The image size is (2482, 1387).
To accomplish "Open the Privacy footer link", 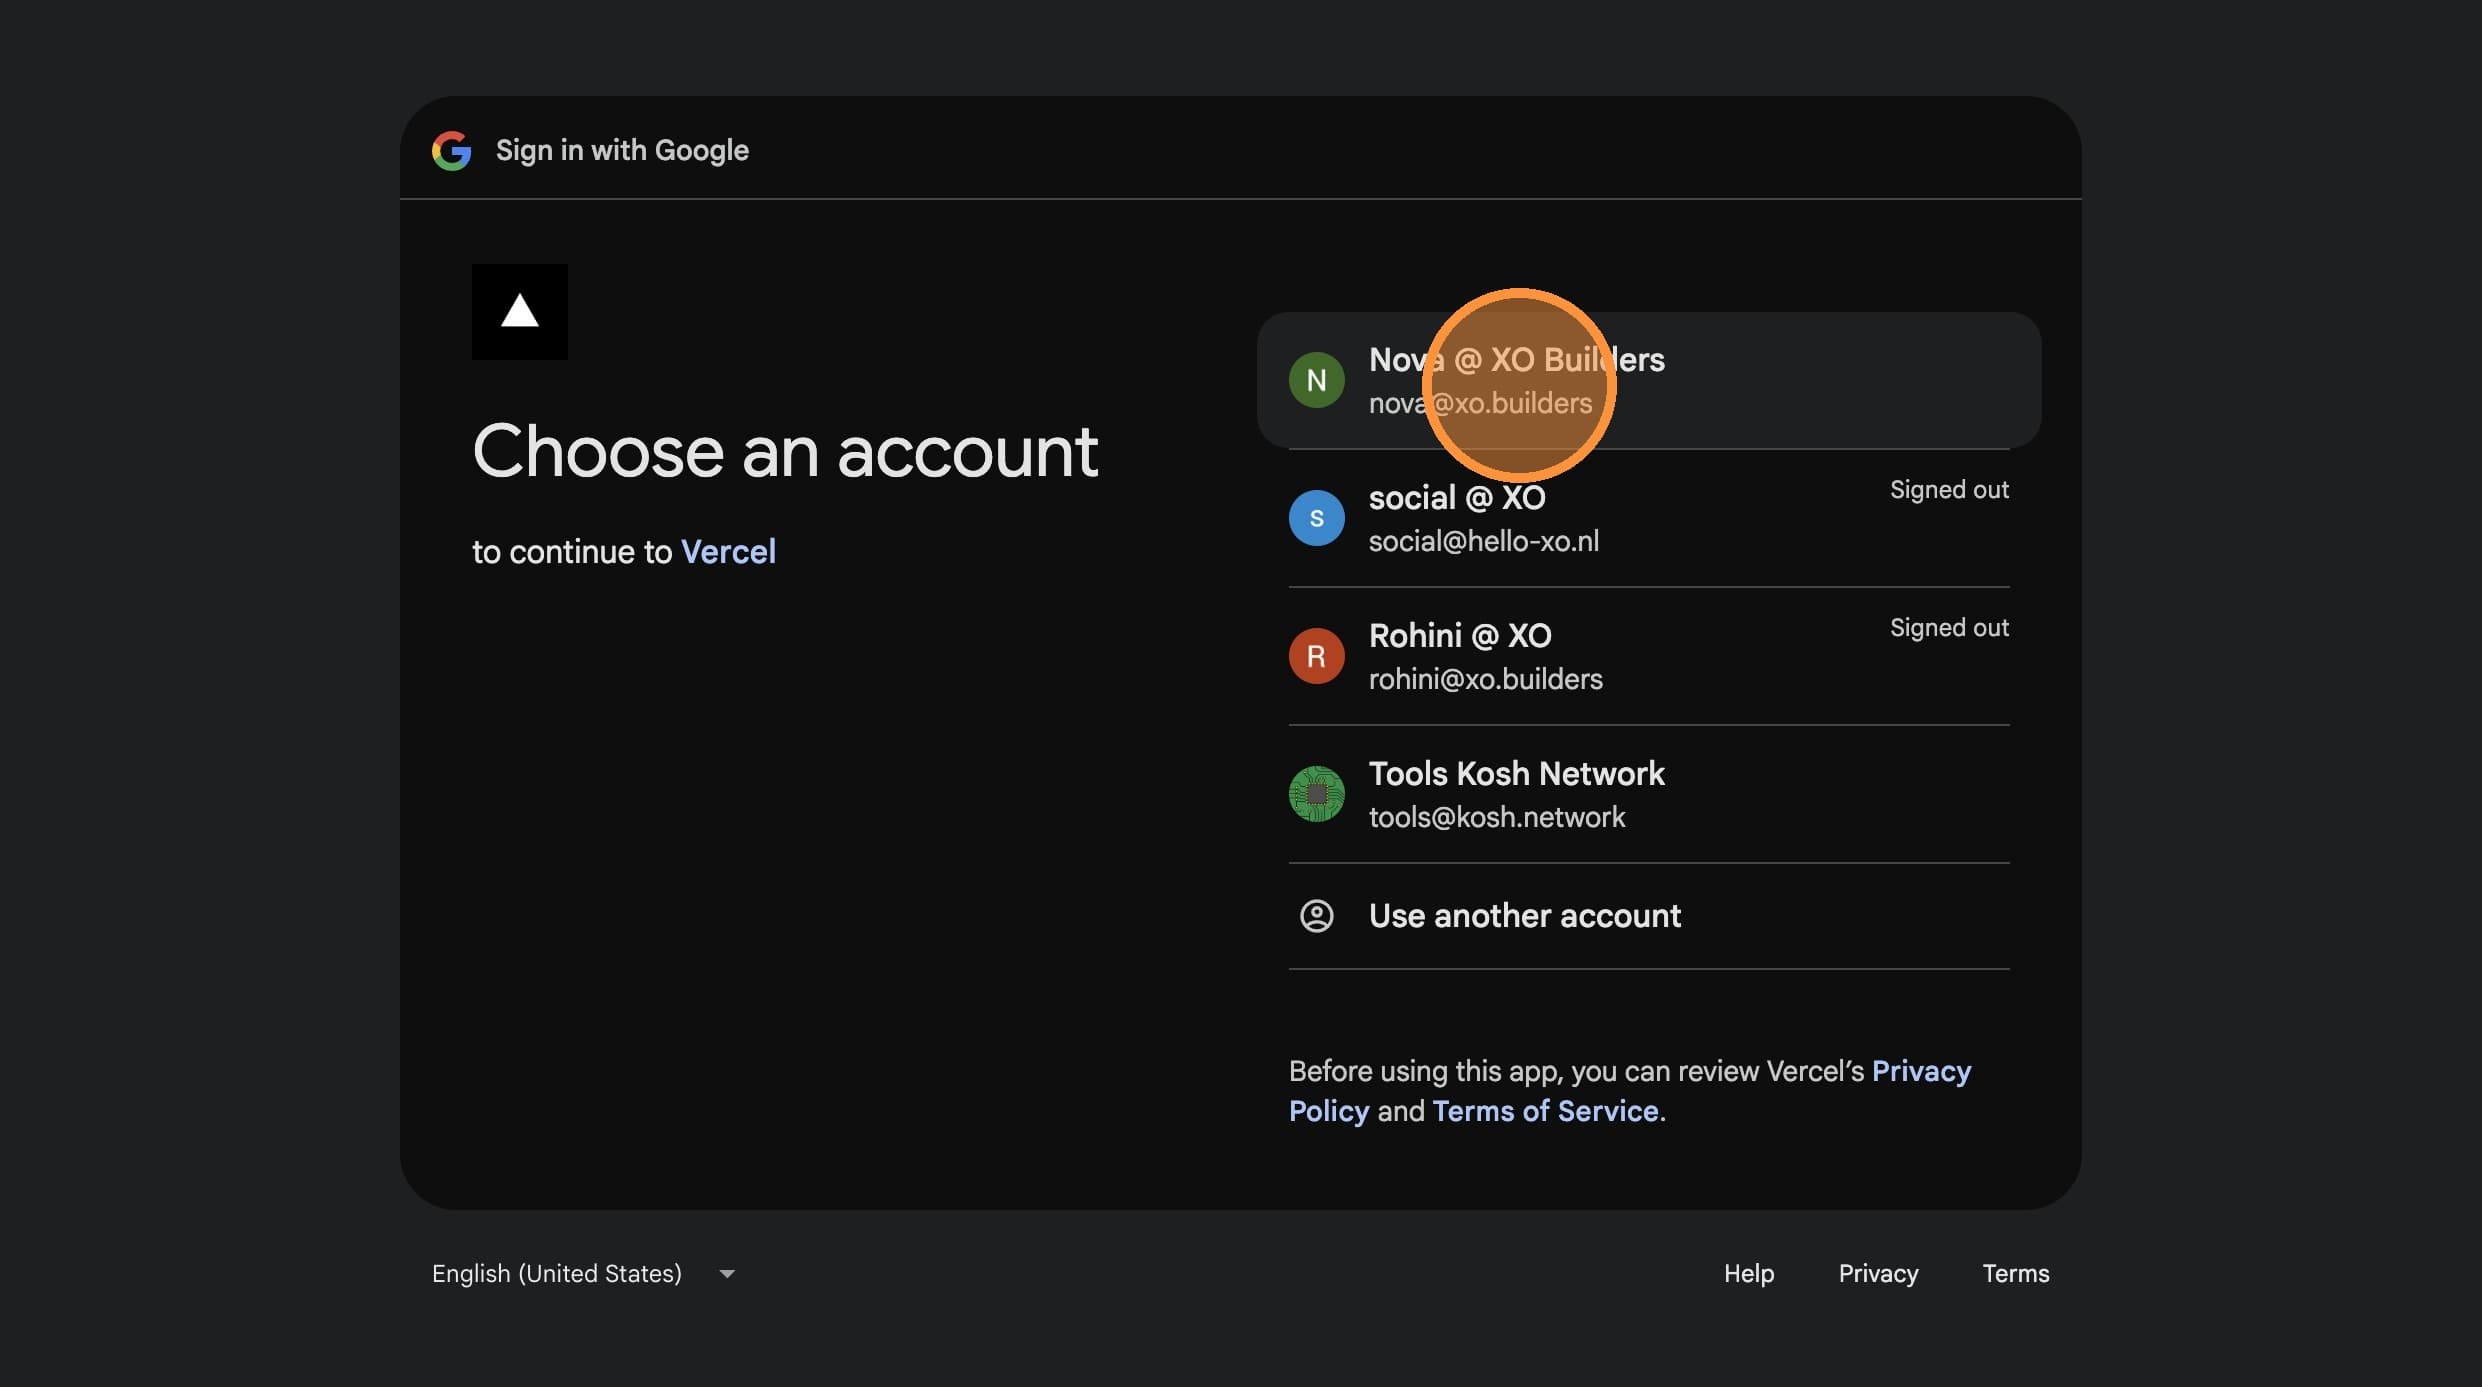I will (x=1878, y=1274).
